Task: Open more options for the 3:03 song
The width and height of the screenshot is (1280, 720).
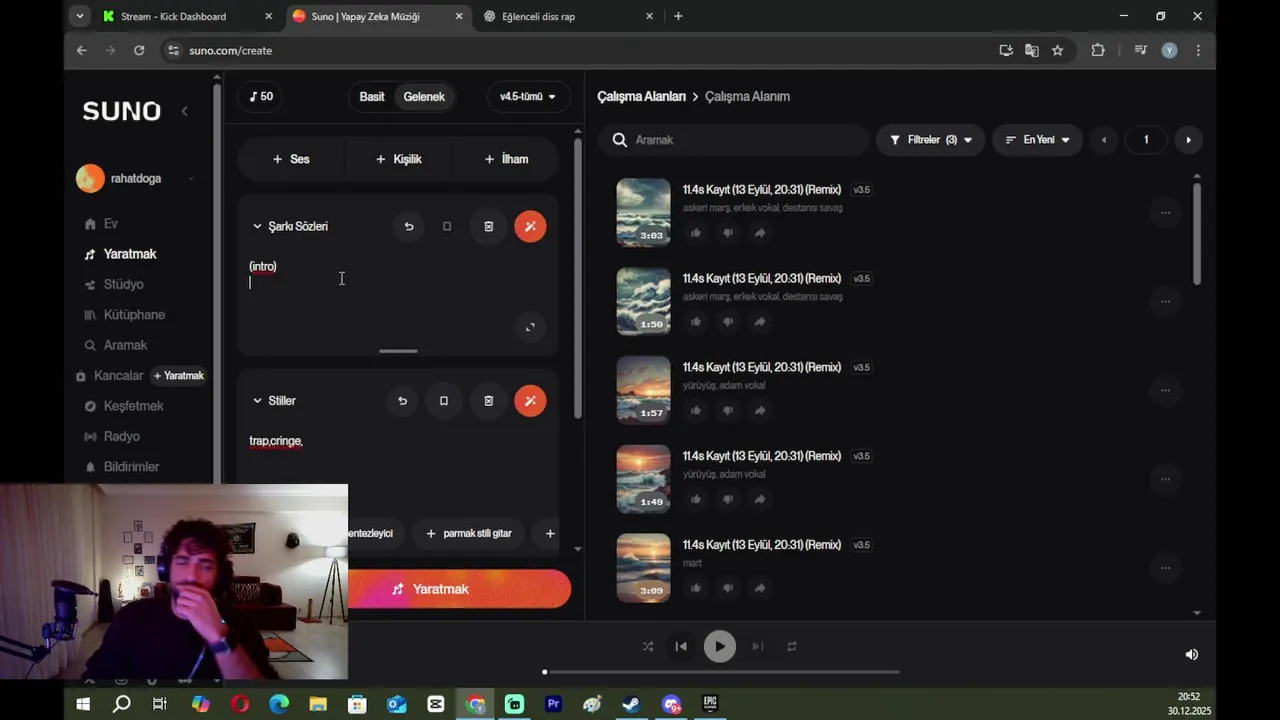Action: point(1165,212)
